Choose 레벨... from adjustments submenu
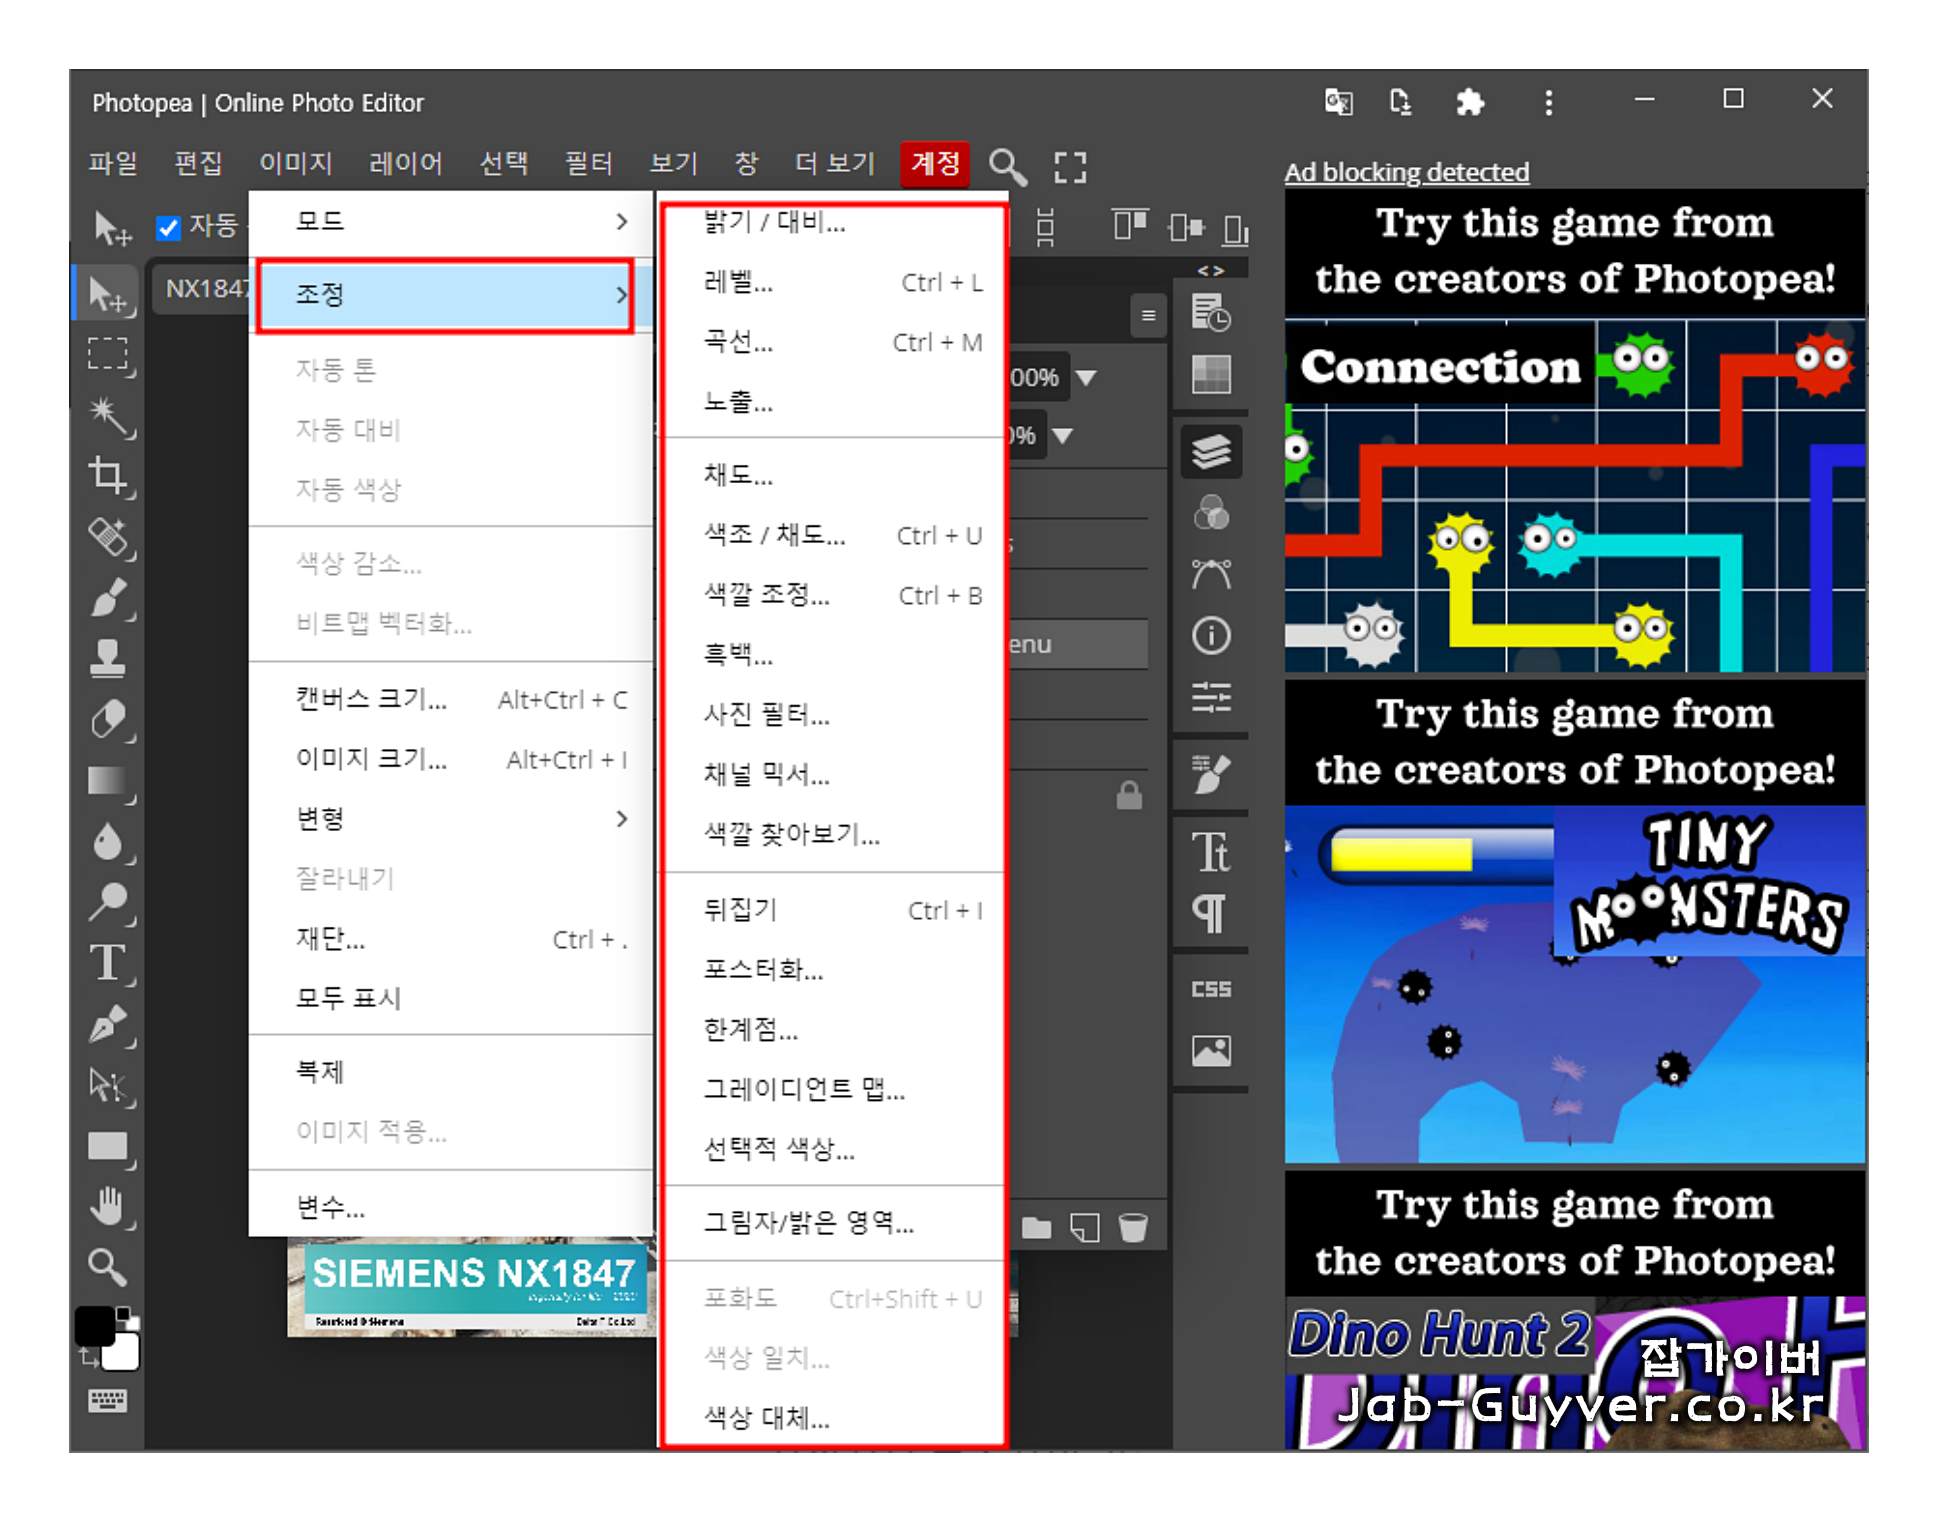Viewport: 1938px width, 1522px height. click(738, 282)
